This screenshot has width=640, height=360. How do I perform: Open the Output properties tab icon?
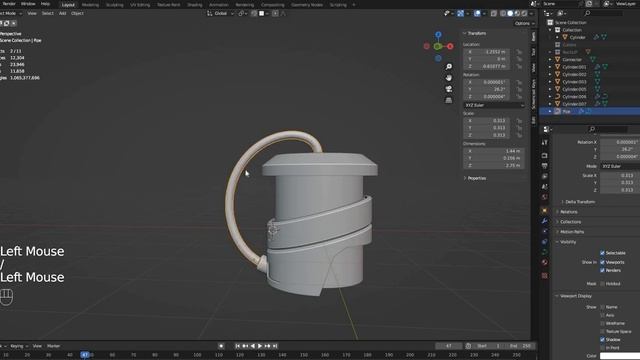(x=544, y=166)
